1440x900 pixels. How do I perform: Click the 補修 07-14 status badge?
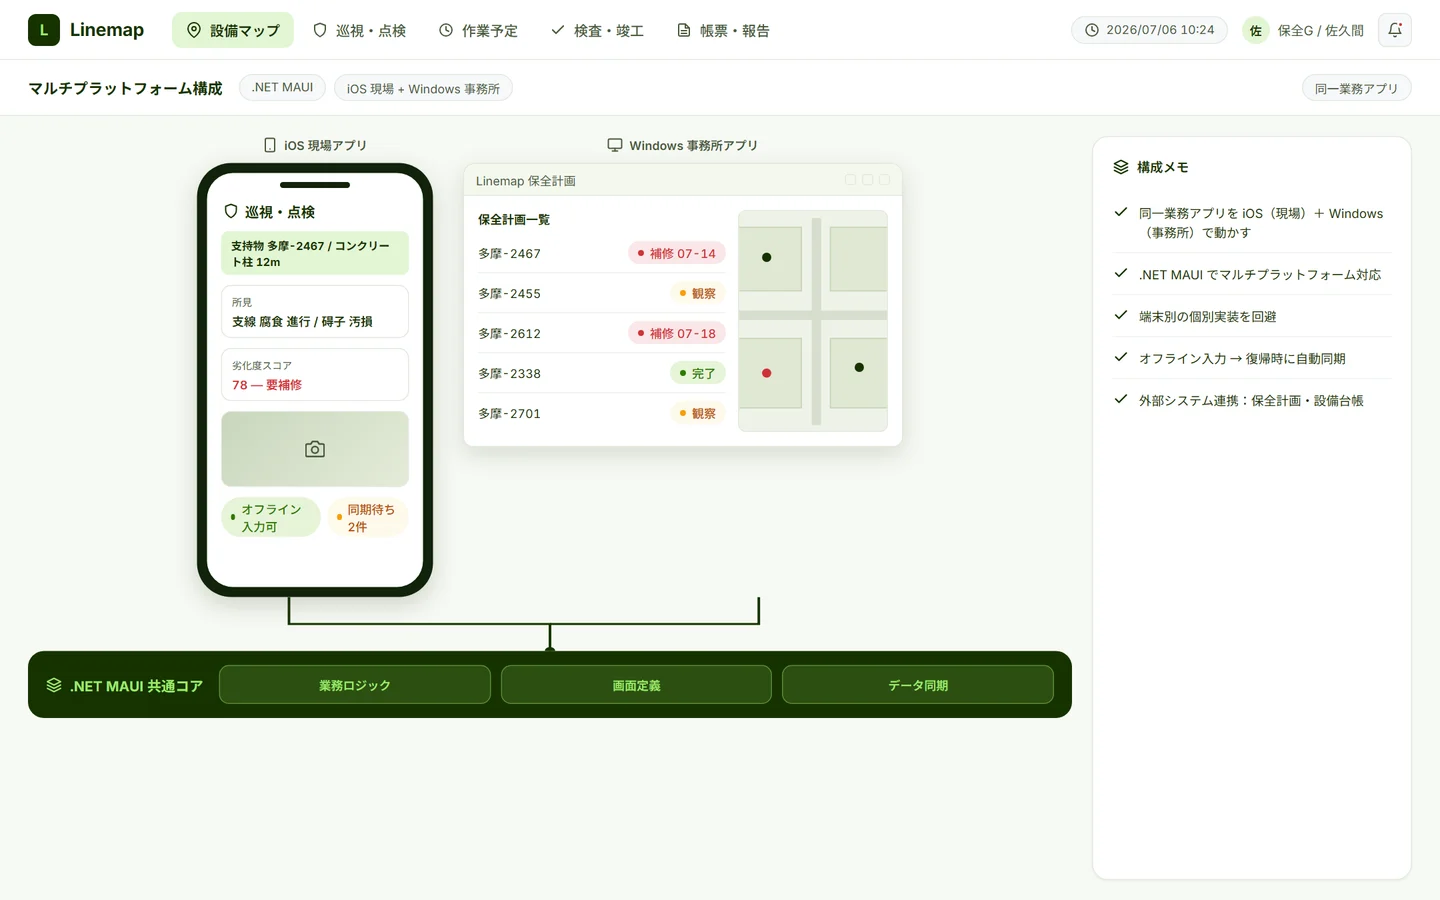pyautogui.click(x=677, y=253)
